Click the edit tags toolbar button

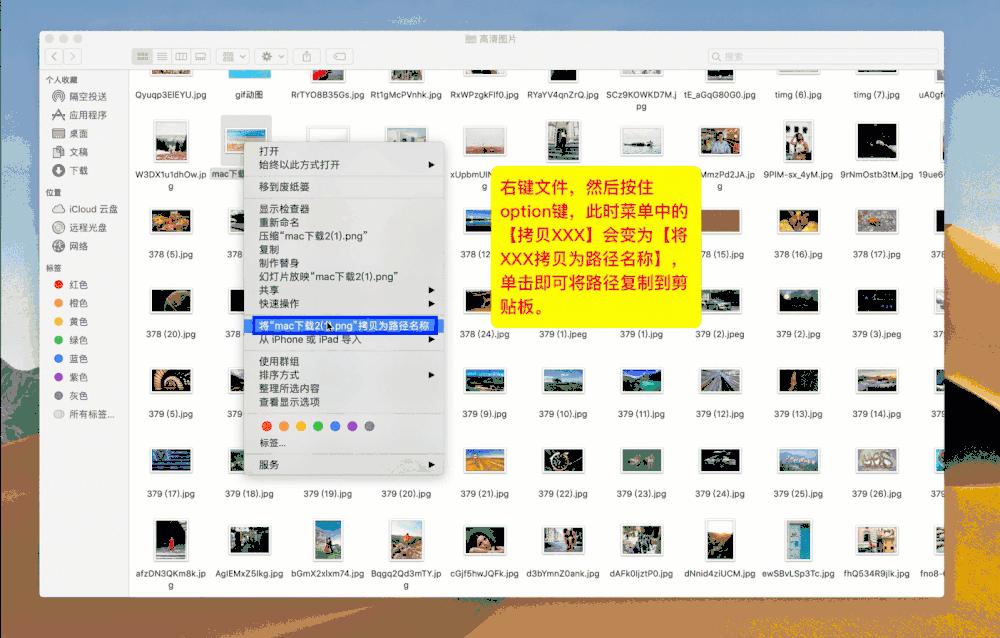(340, 56)
